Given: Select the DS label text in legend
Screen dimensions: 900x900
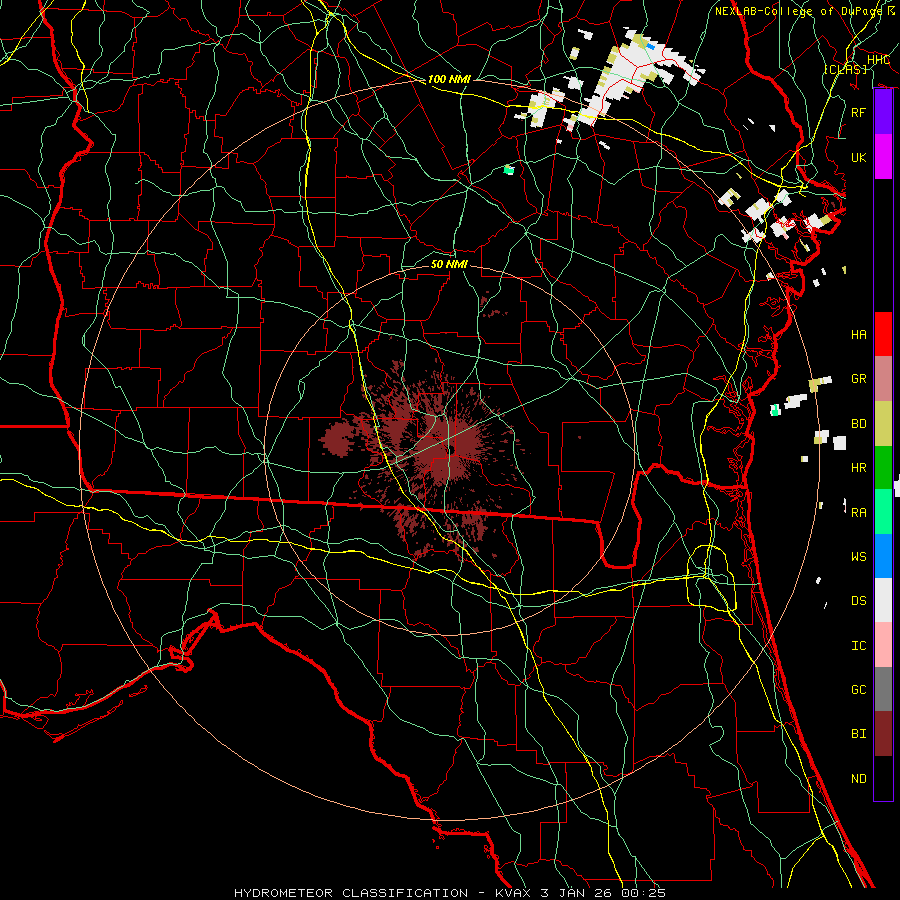Looking at the screenshot, I should [859, 600].
